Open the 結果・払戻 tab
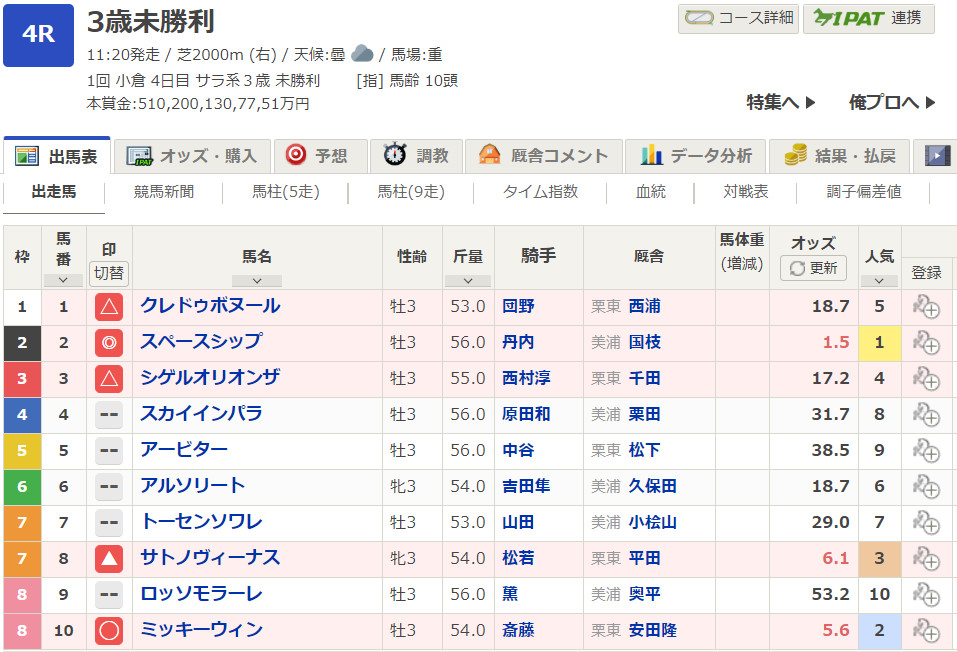 click(x=839, y=156)
